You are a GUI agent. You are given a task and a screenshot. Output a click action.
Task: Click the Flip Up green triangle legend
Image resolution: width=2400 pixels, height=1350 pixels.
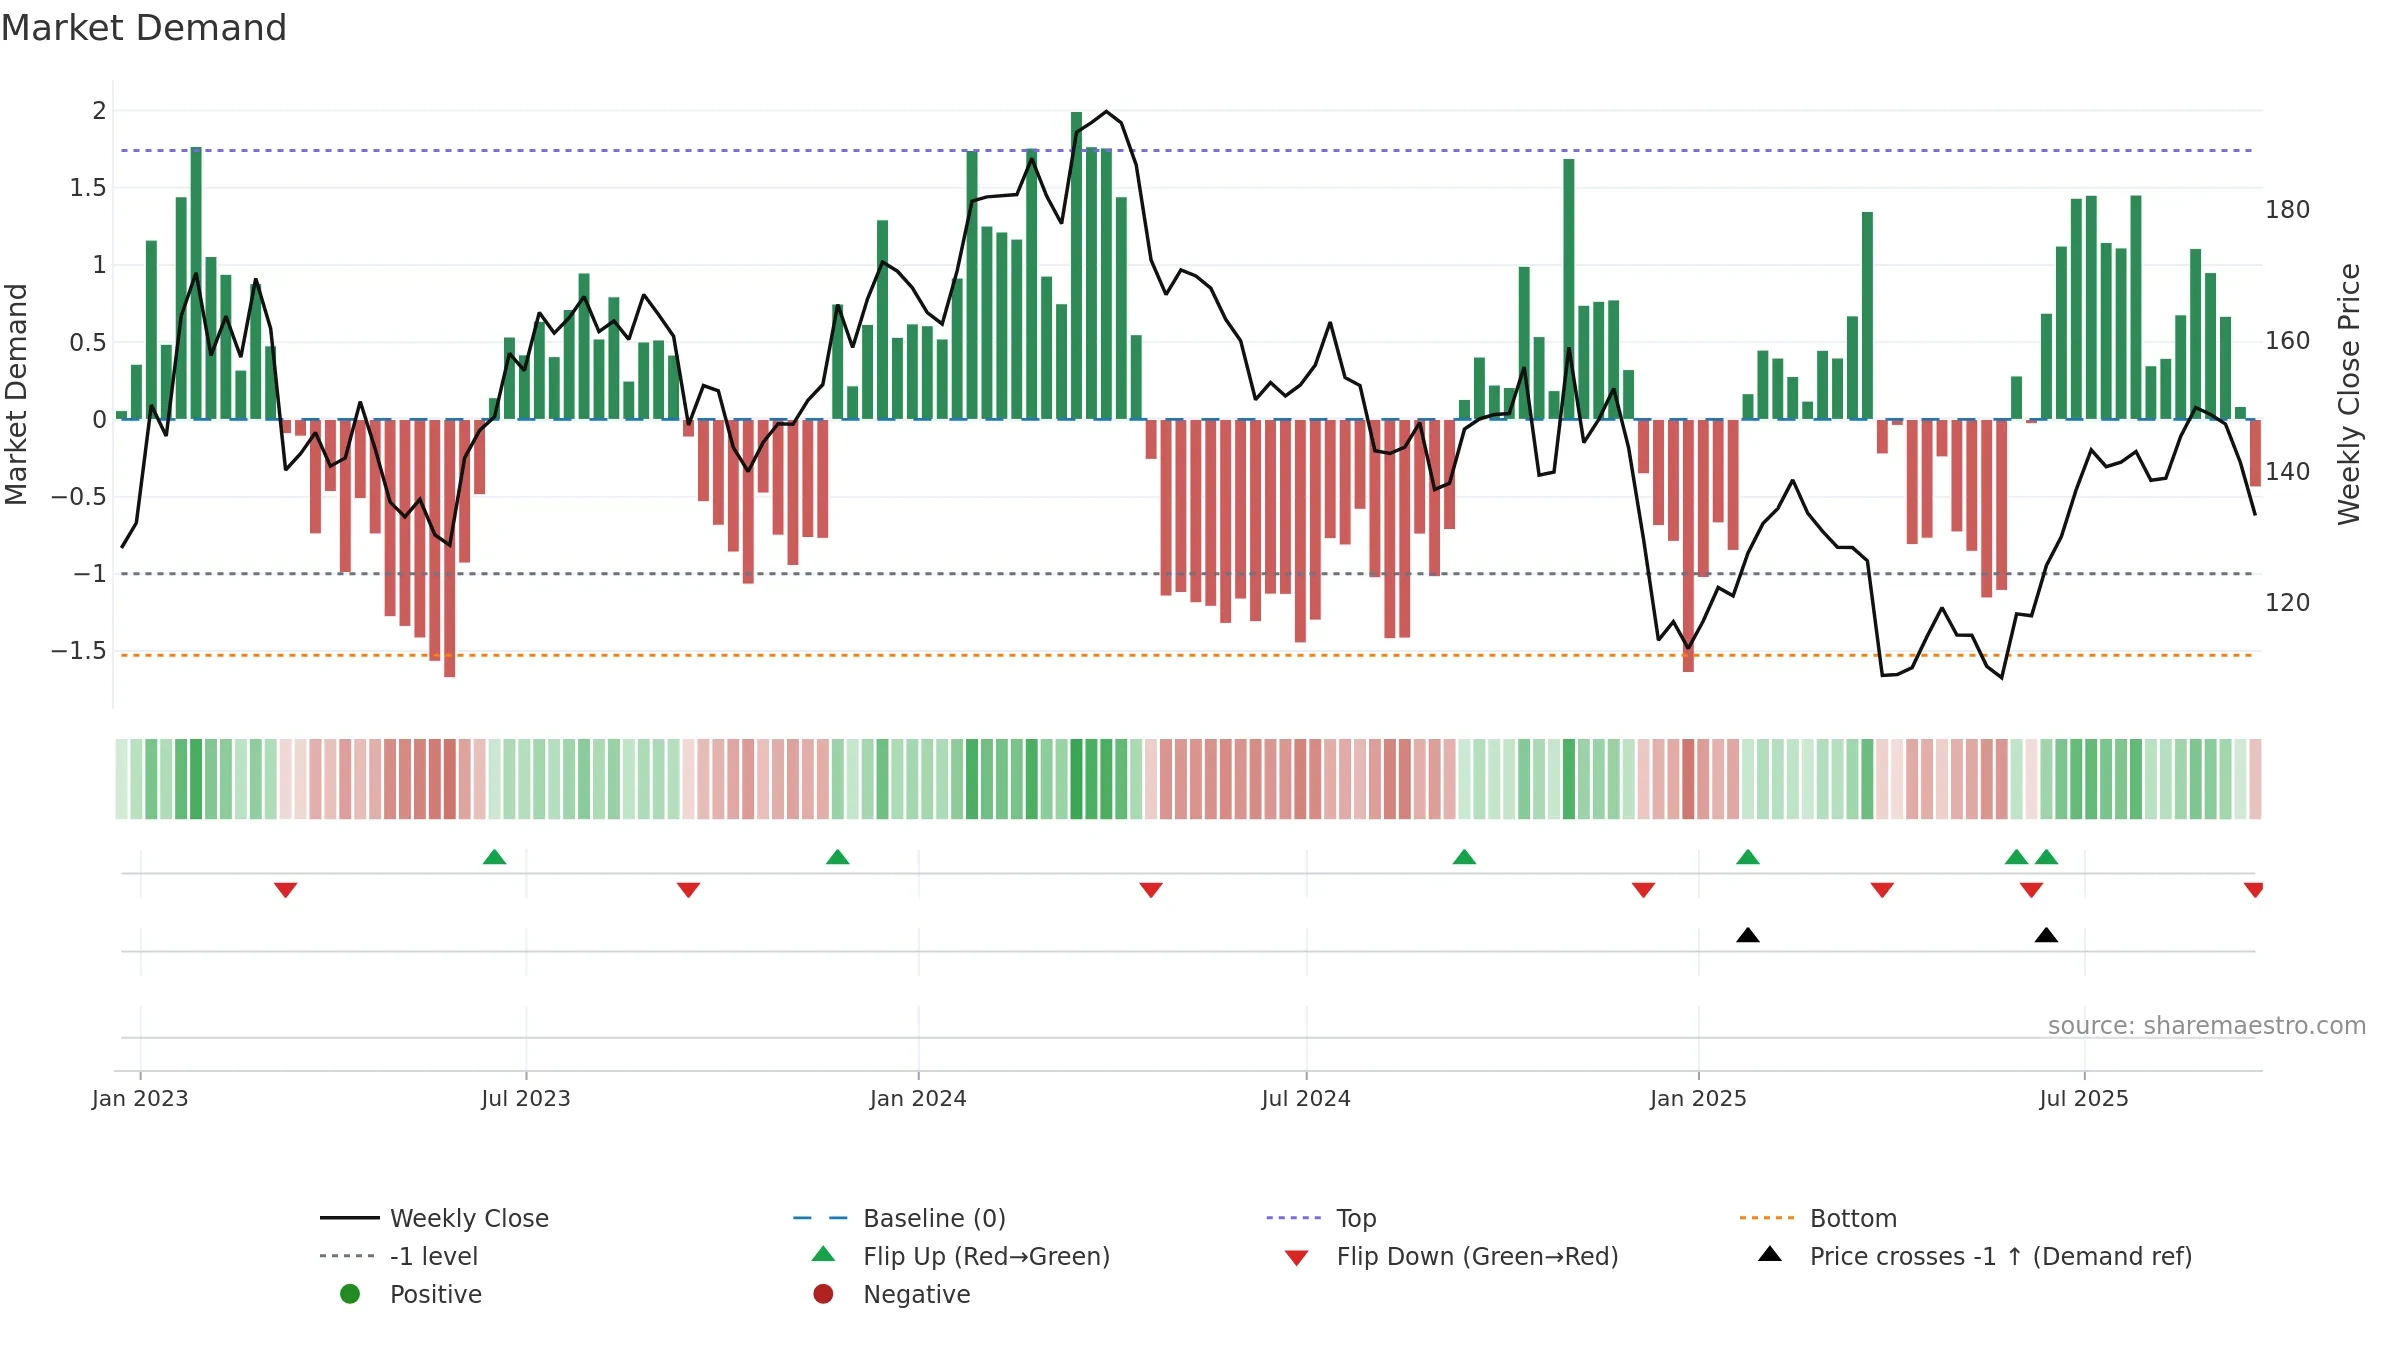[x=823, y=1254]
